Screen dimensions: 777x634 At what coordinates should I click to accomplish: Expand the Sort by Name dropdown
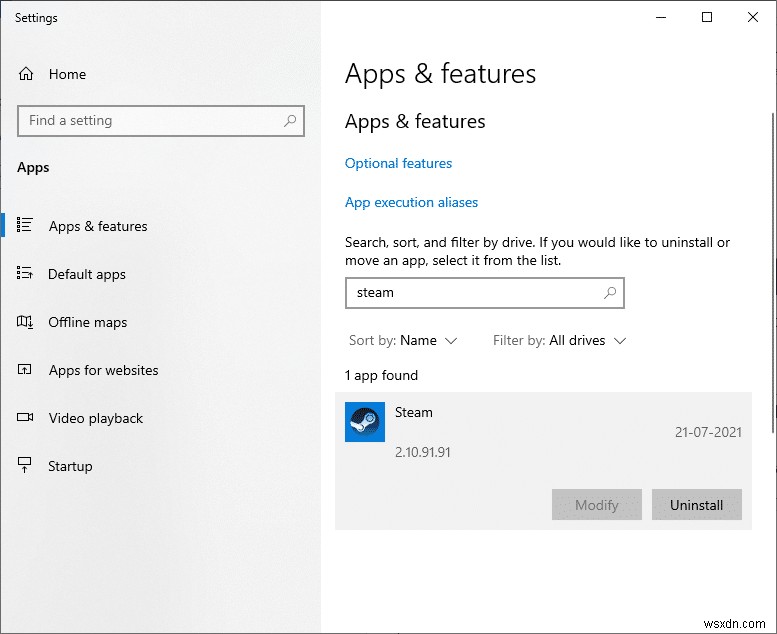(x=403, y=341)
